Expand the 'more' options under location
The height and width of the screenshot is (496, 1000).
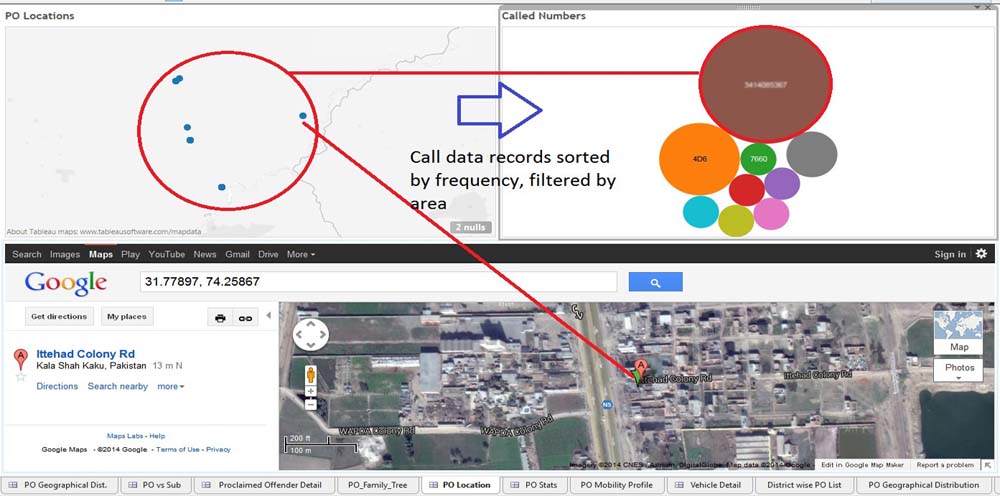[x=170, y=386]
